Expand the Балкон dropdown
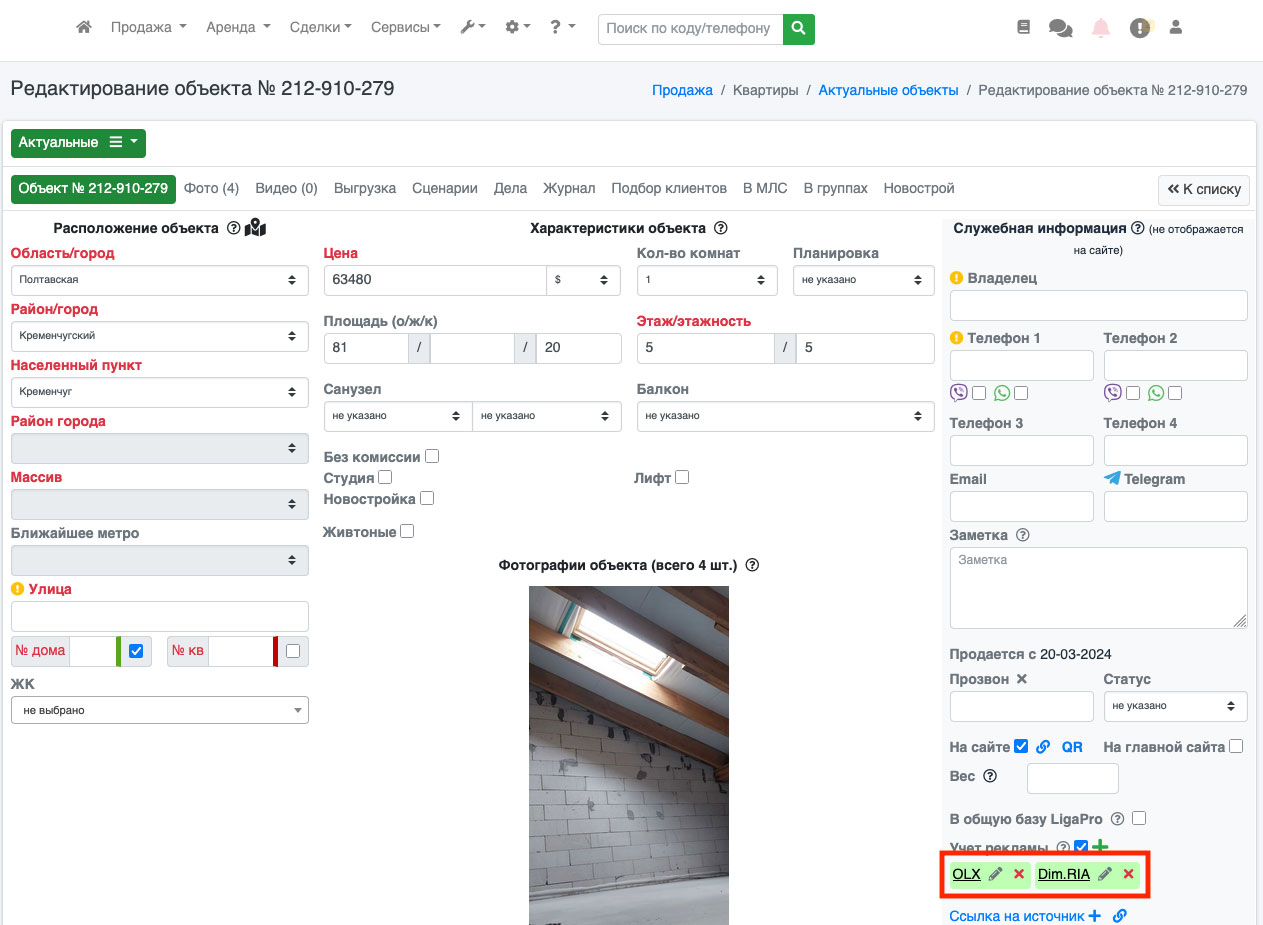 [785, 416]
